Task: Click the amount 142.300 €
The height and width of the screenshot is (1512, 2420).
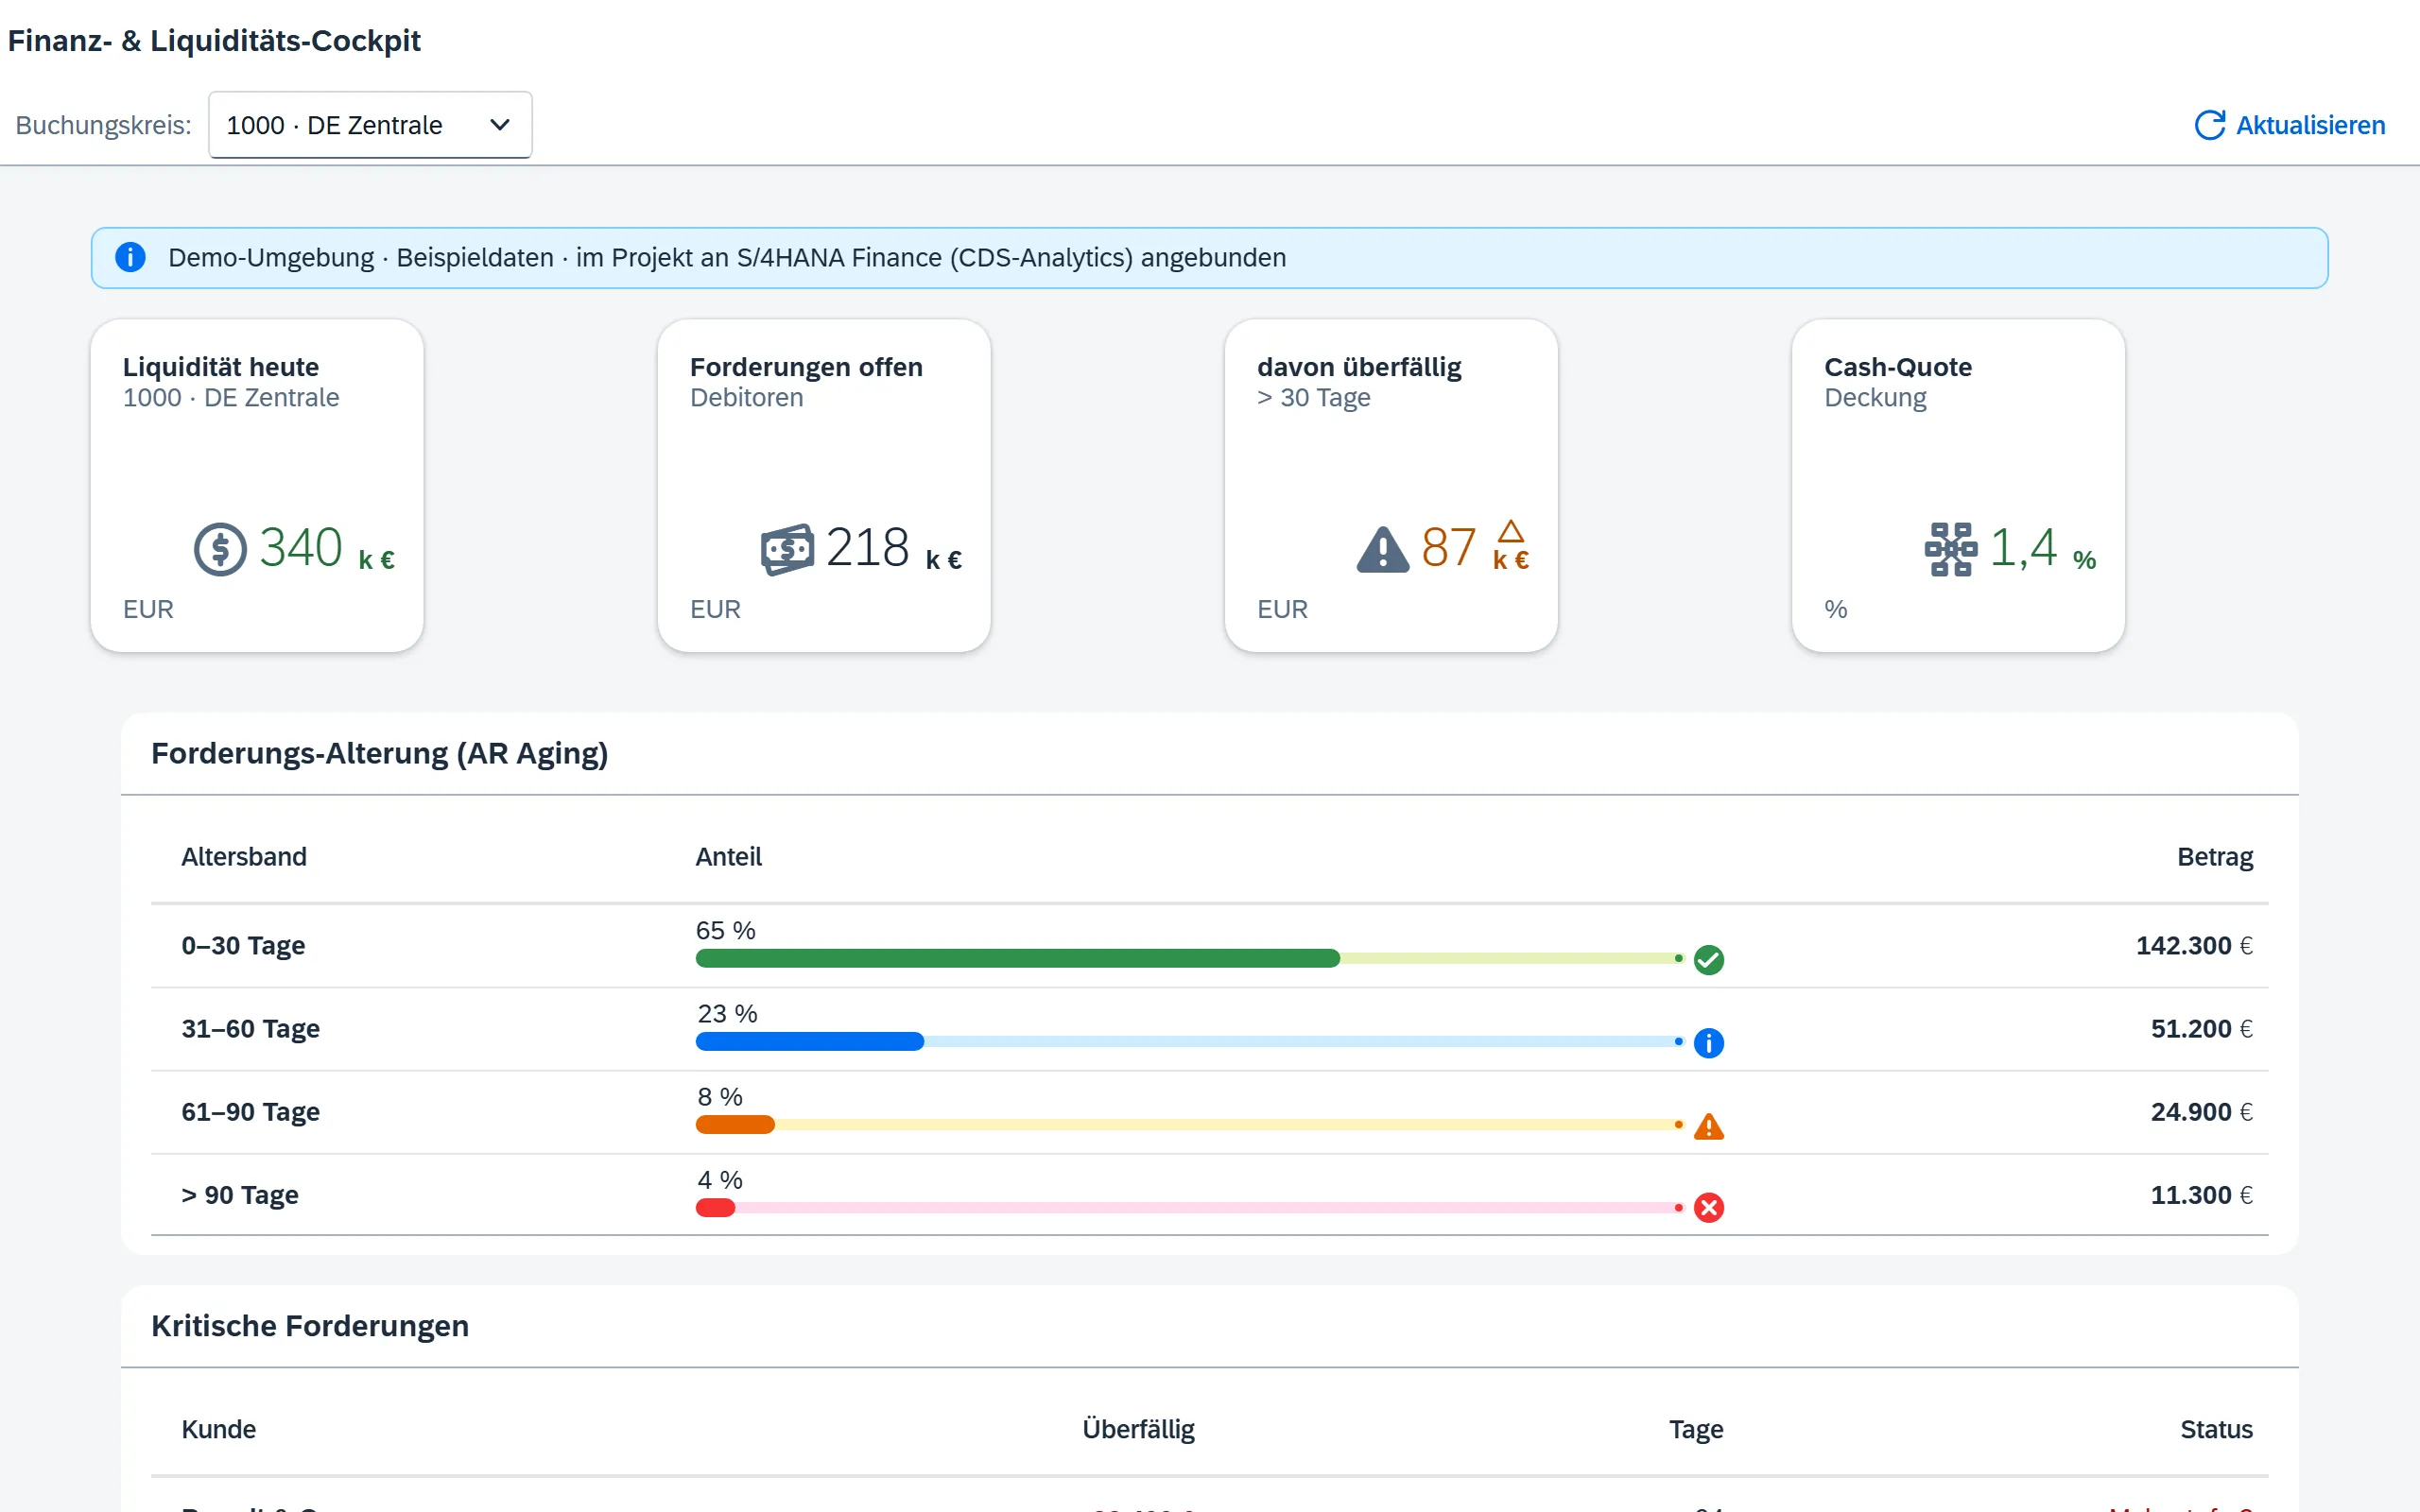Action: pyautogui.click(x=2194, y=945)
